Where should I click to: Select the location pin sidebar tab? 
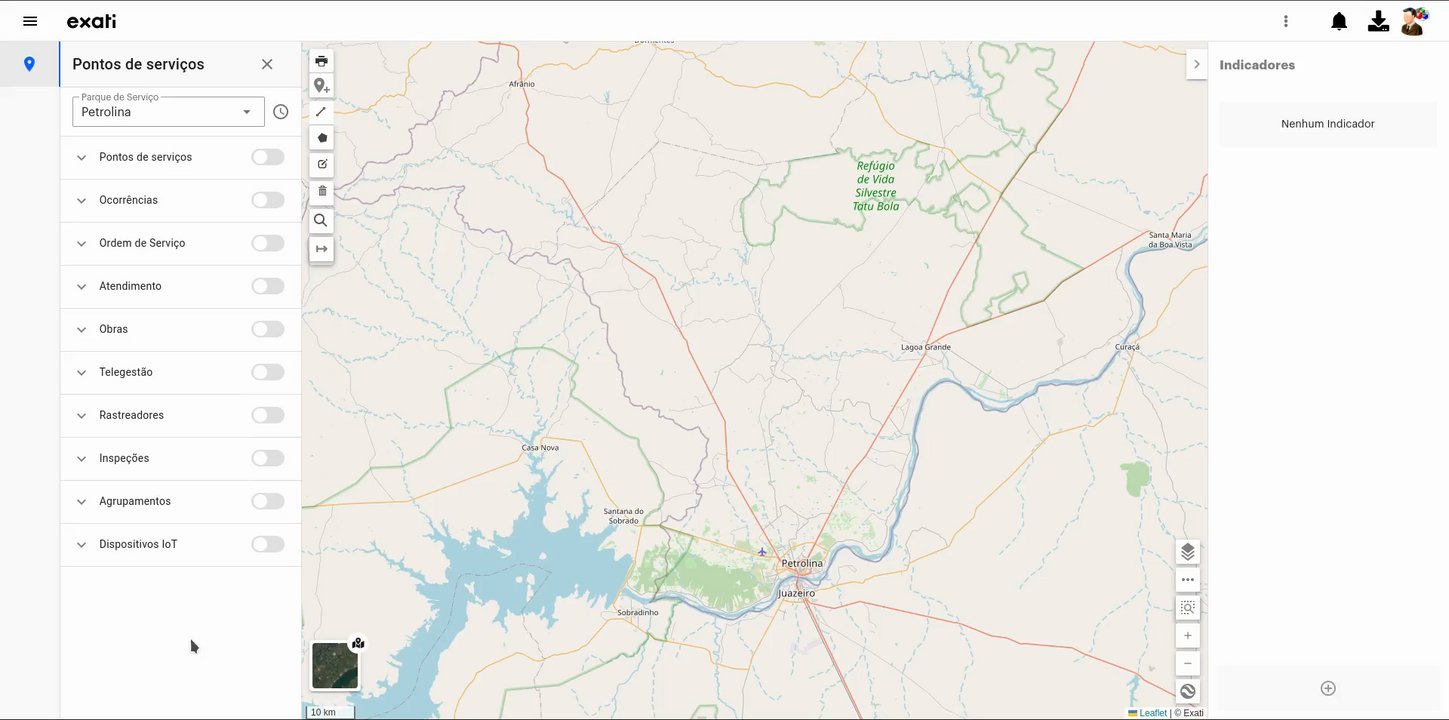pos(29,64)
